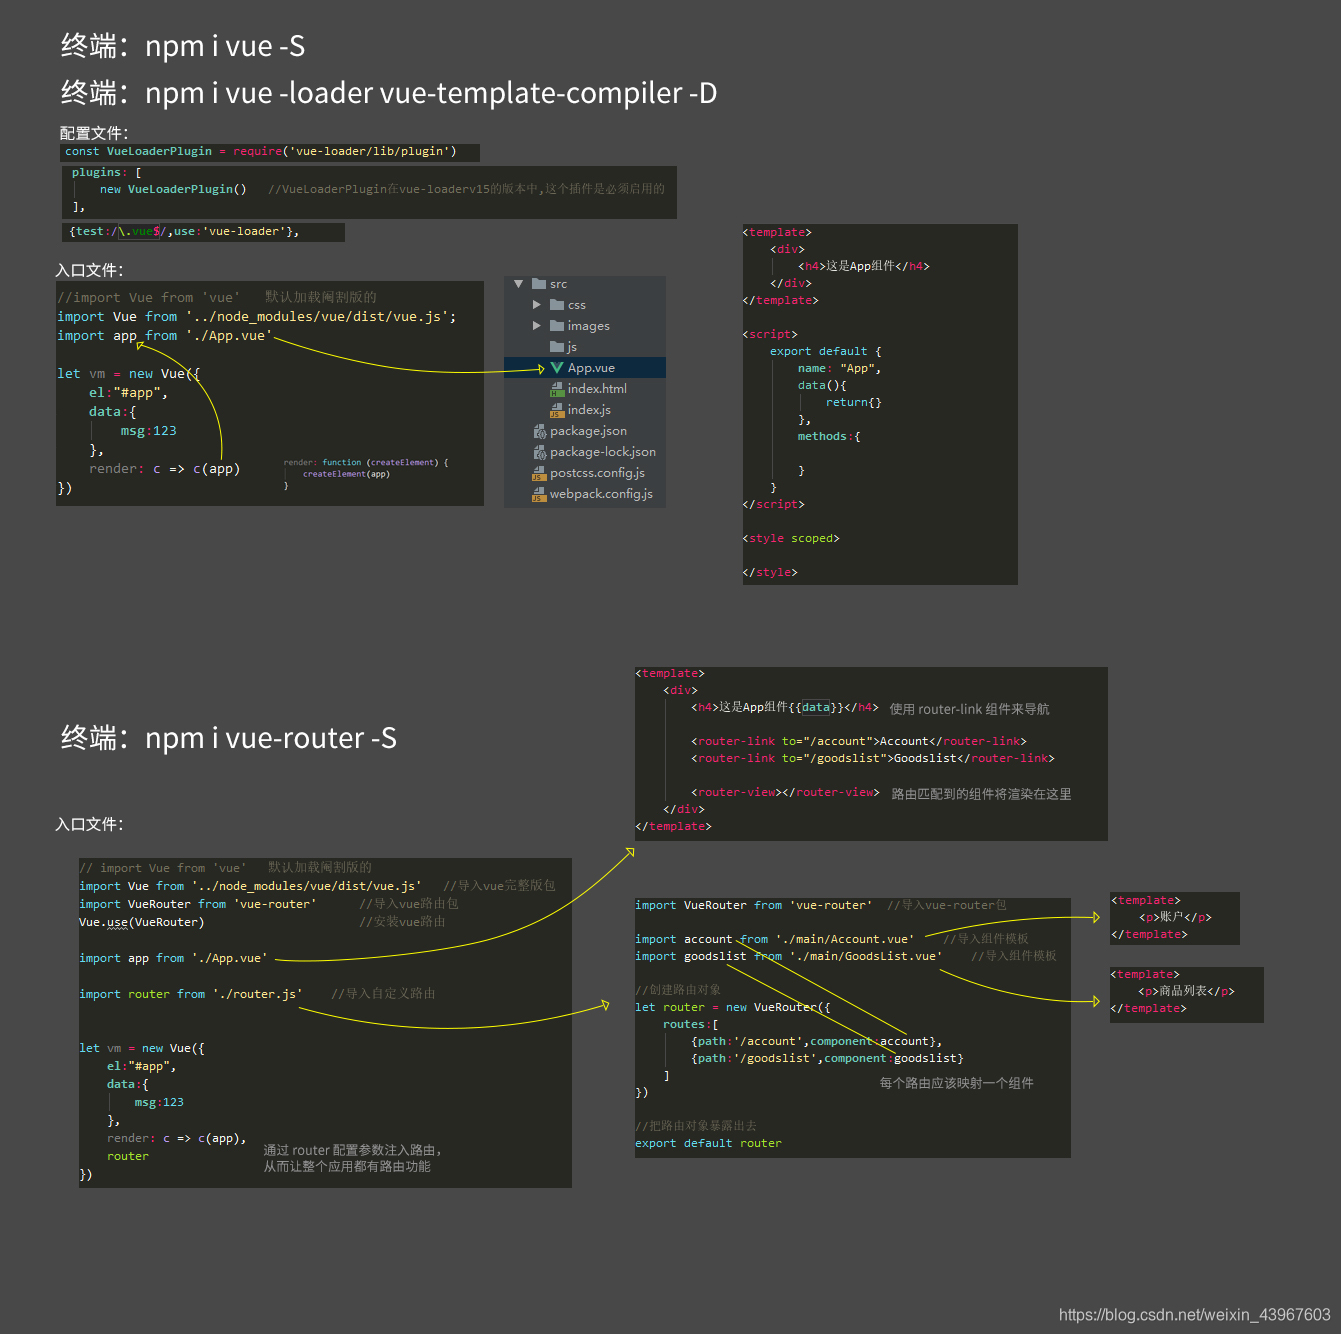Click the src folder icon

pos(539,284)
